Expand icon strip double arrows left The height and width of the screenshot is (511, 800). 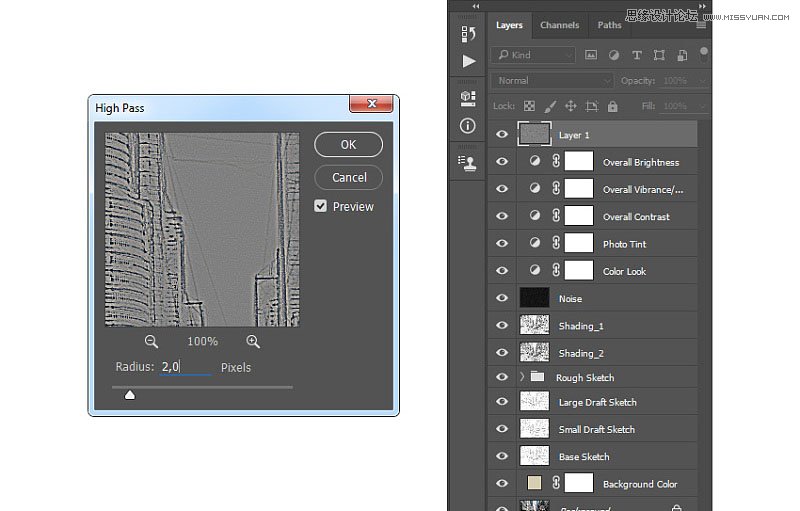tap(476, 6)
